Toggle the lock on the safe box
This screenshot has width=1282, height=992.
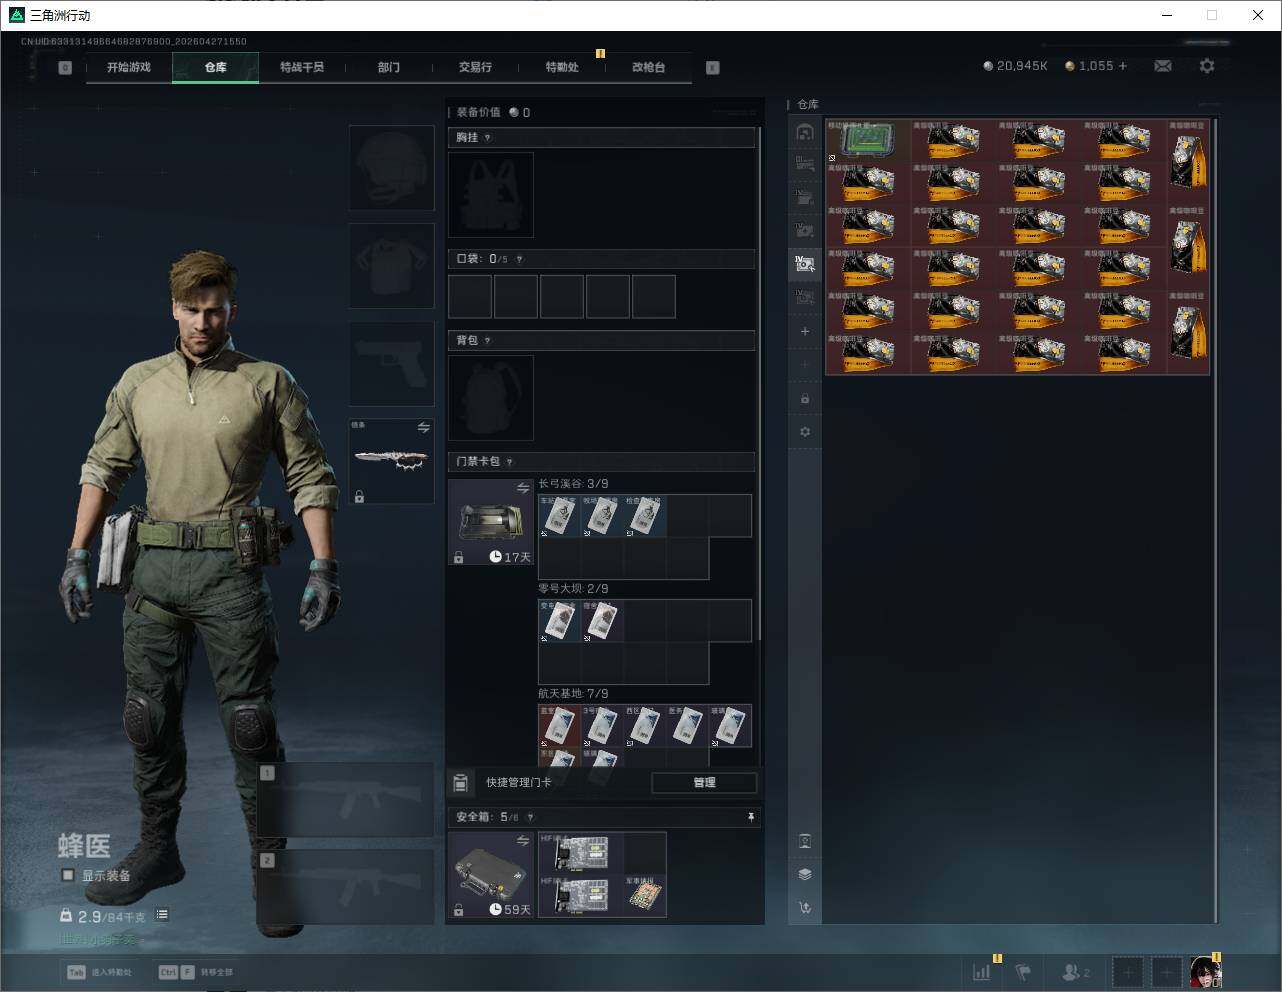(x=459, y=910)
